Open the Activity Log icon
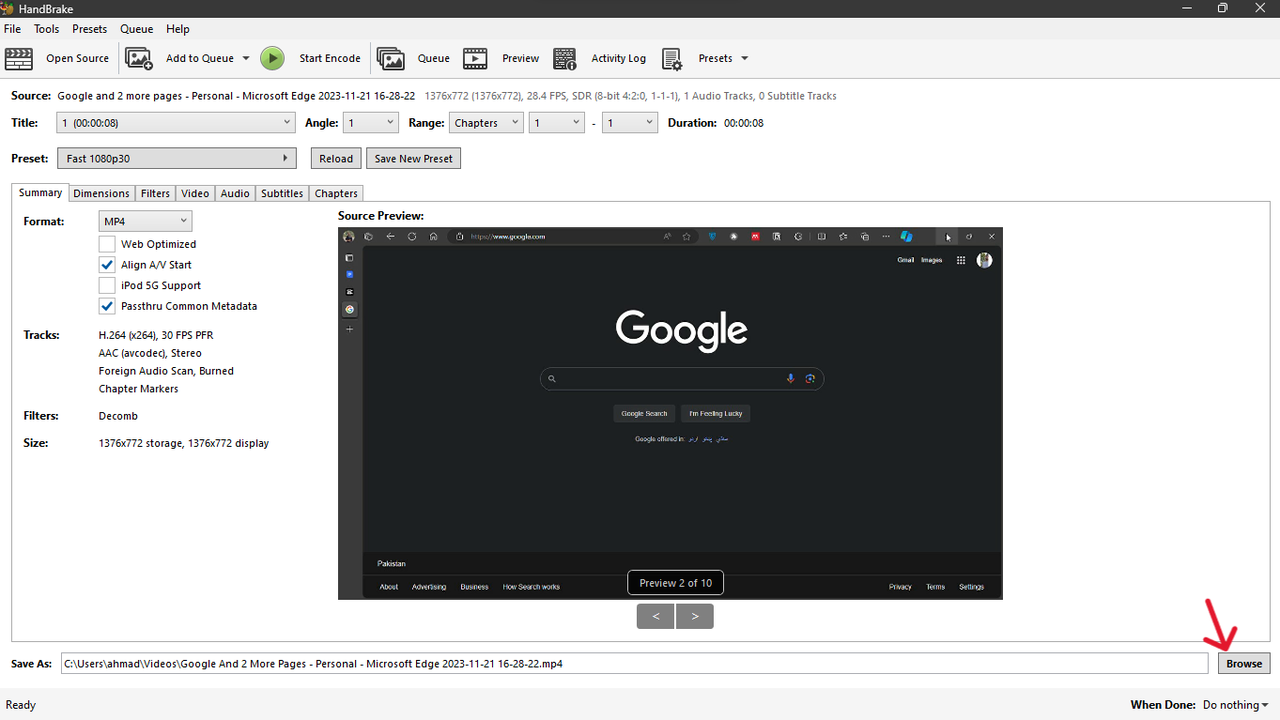Screen dimensions: 1280x720 [x=565, y=58]
